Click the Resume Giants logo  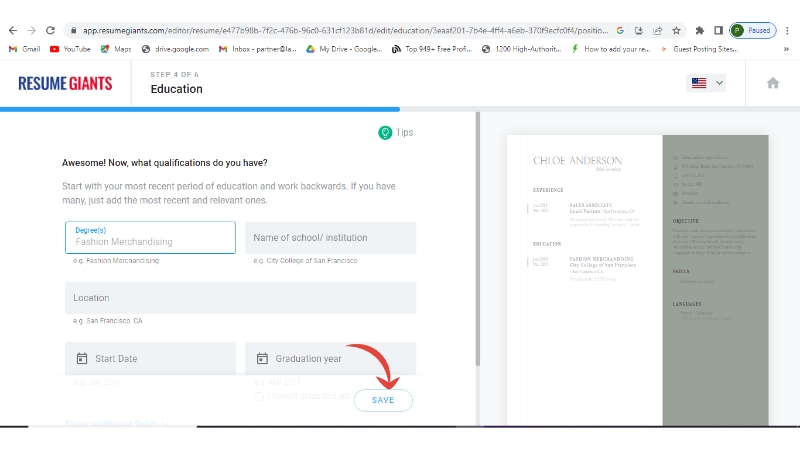[65, 83]
